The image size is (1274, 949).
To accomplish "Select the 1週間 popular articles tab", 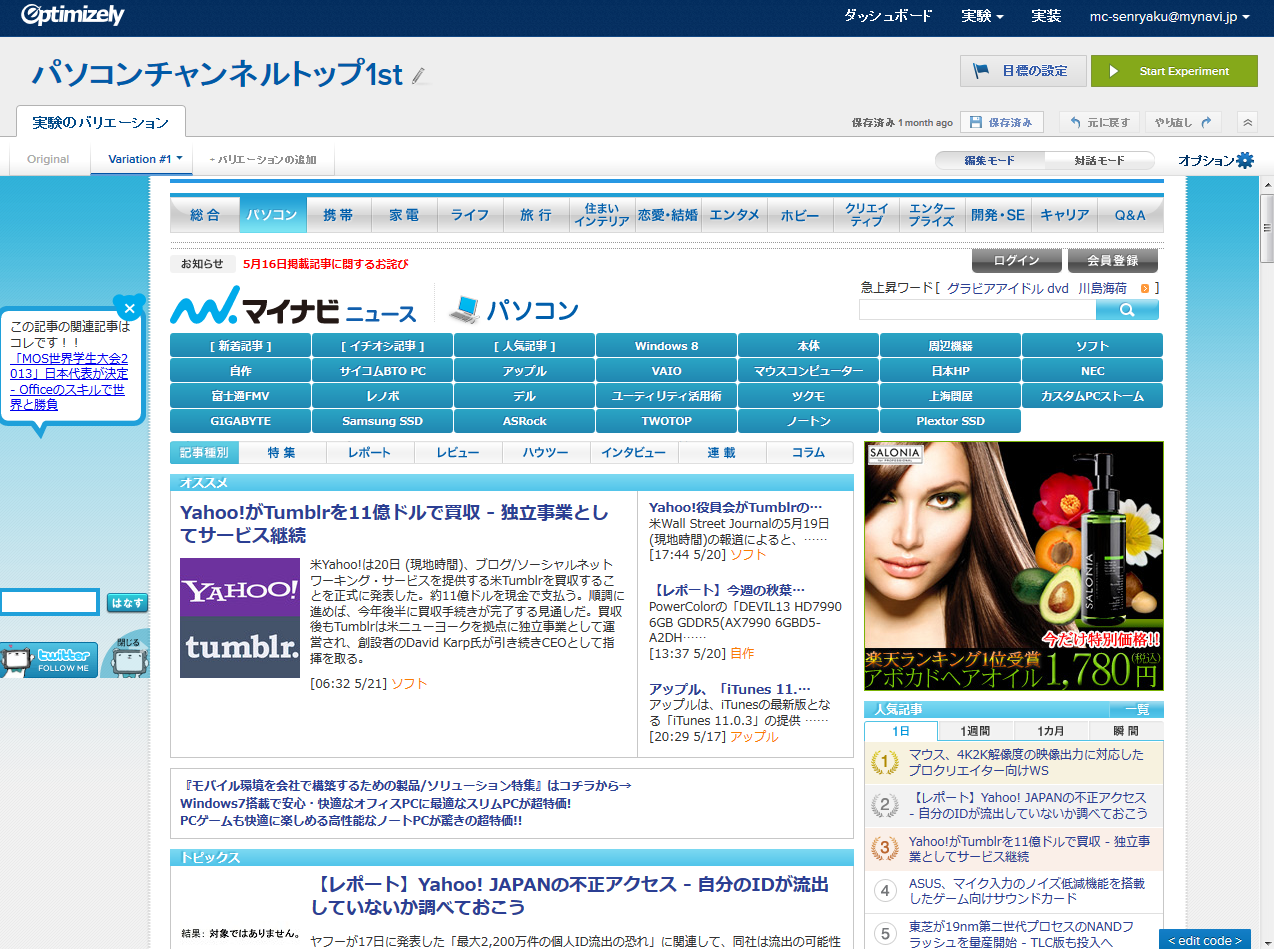I will [x=976, y=731].
